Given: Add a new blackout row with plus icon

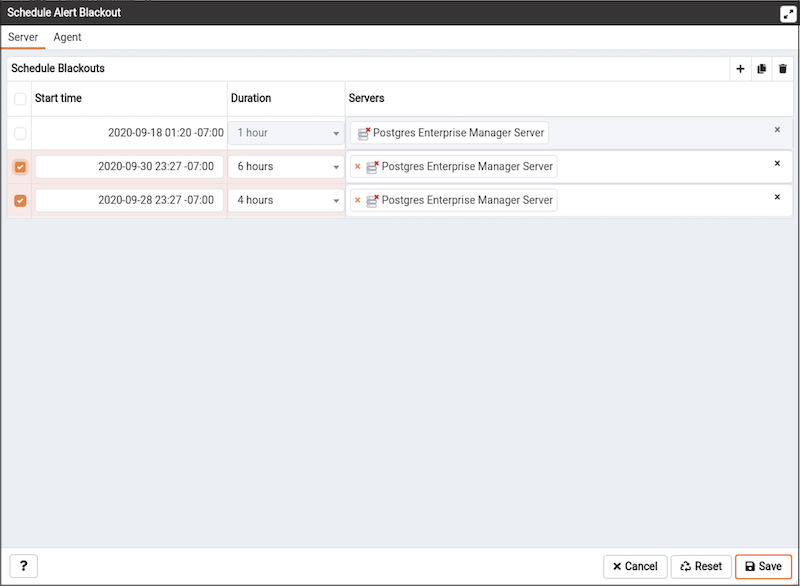Looking at the screenshot, I should [740, 69].
